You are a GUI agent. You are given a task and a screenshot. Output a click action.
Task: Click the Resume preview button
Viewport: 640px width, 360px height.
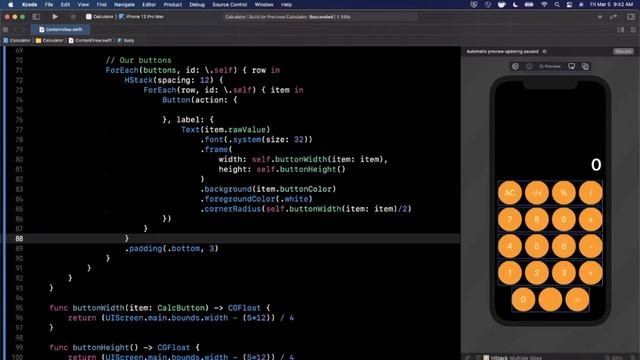tap(623, 51)
